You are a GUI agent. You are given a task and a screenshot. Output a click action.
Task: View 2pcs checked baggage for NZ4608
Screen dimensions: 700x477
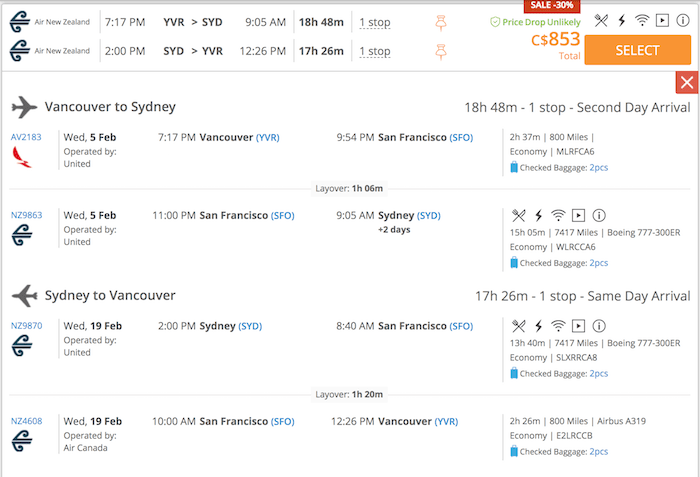point(599,452)
